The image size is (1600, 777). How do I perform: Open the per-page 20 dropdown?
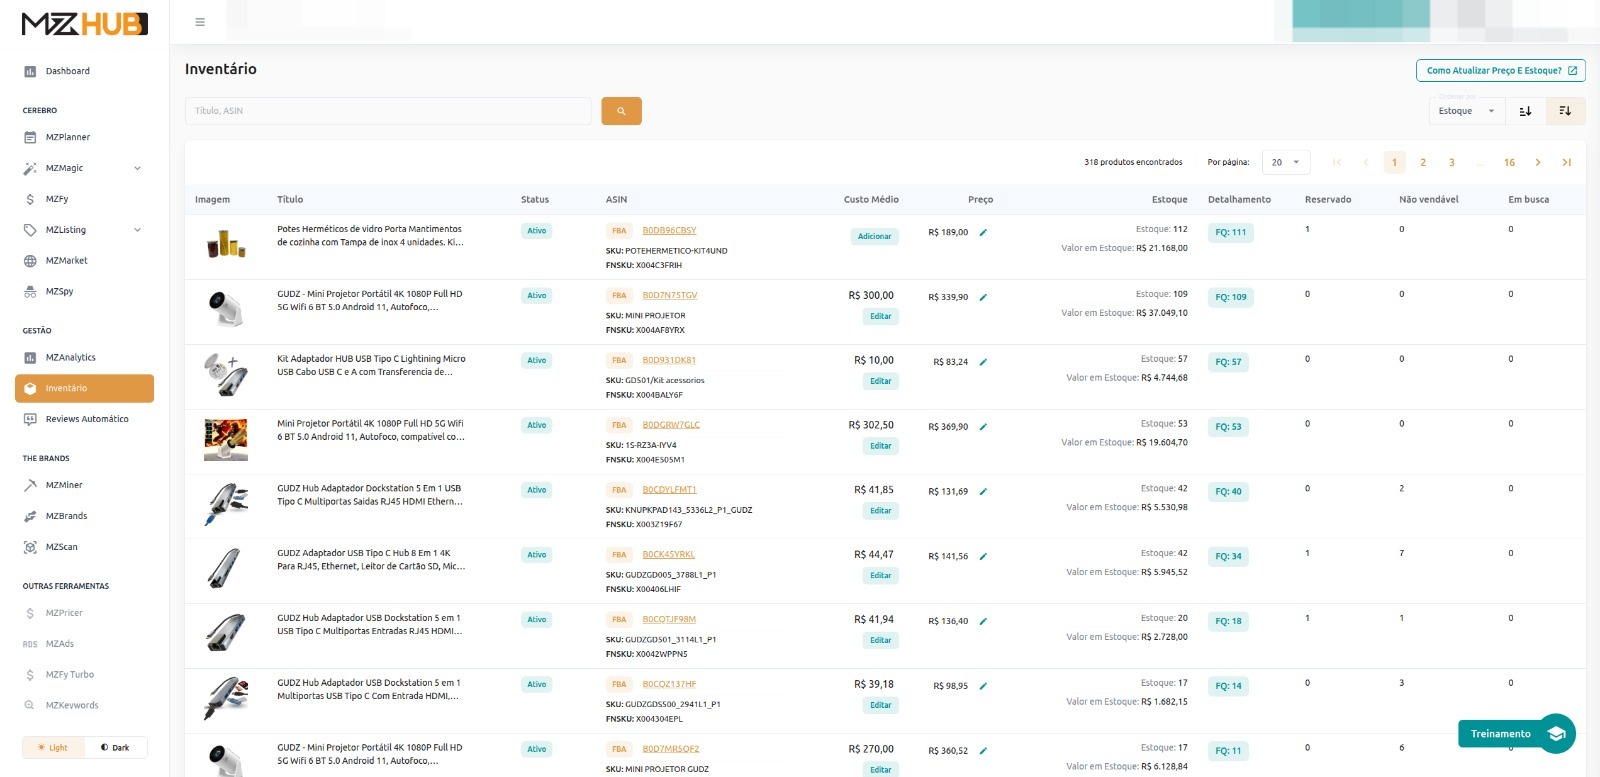coord(1285,162)
